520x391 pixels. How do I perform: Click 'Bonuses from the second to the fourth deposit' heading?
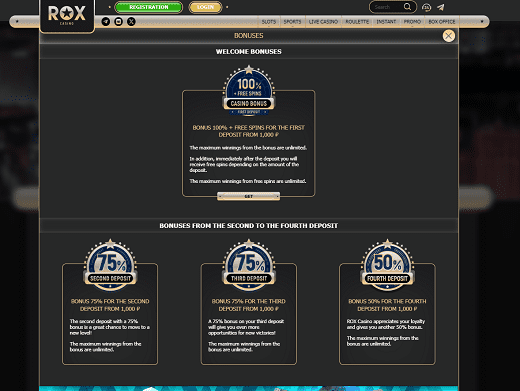249,226
